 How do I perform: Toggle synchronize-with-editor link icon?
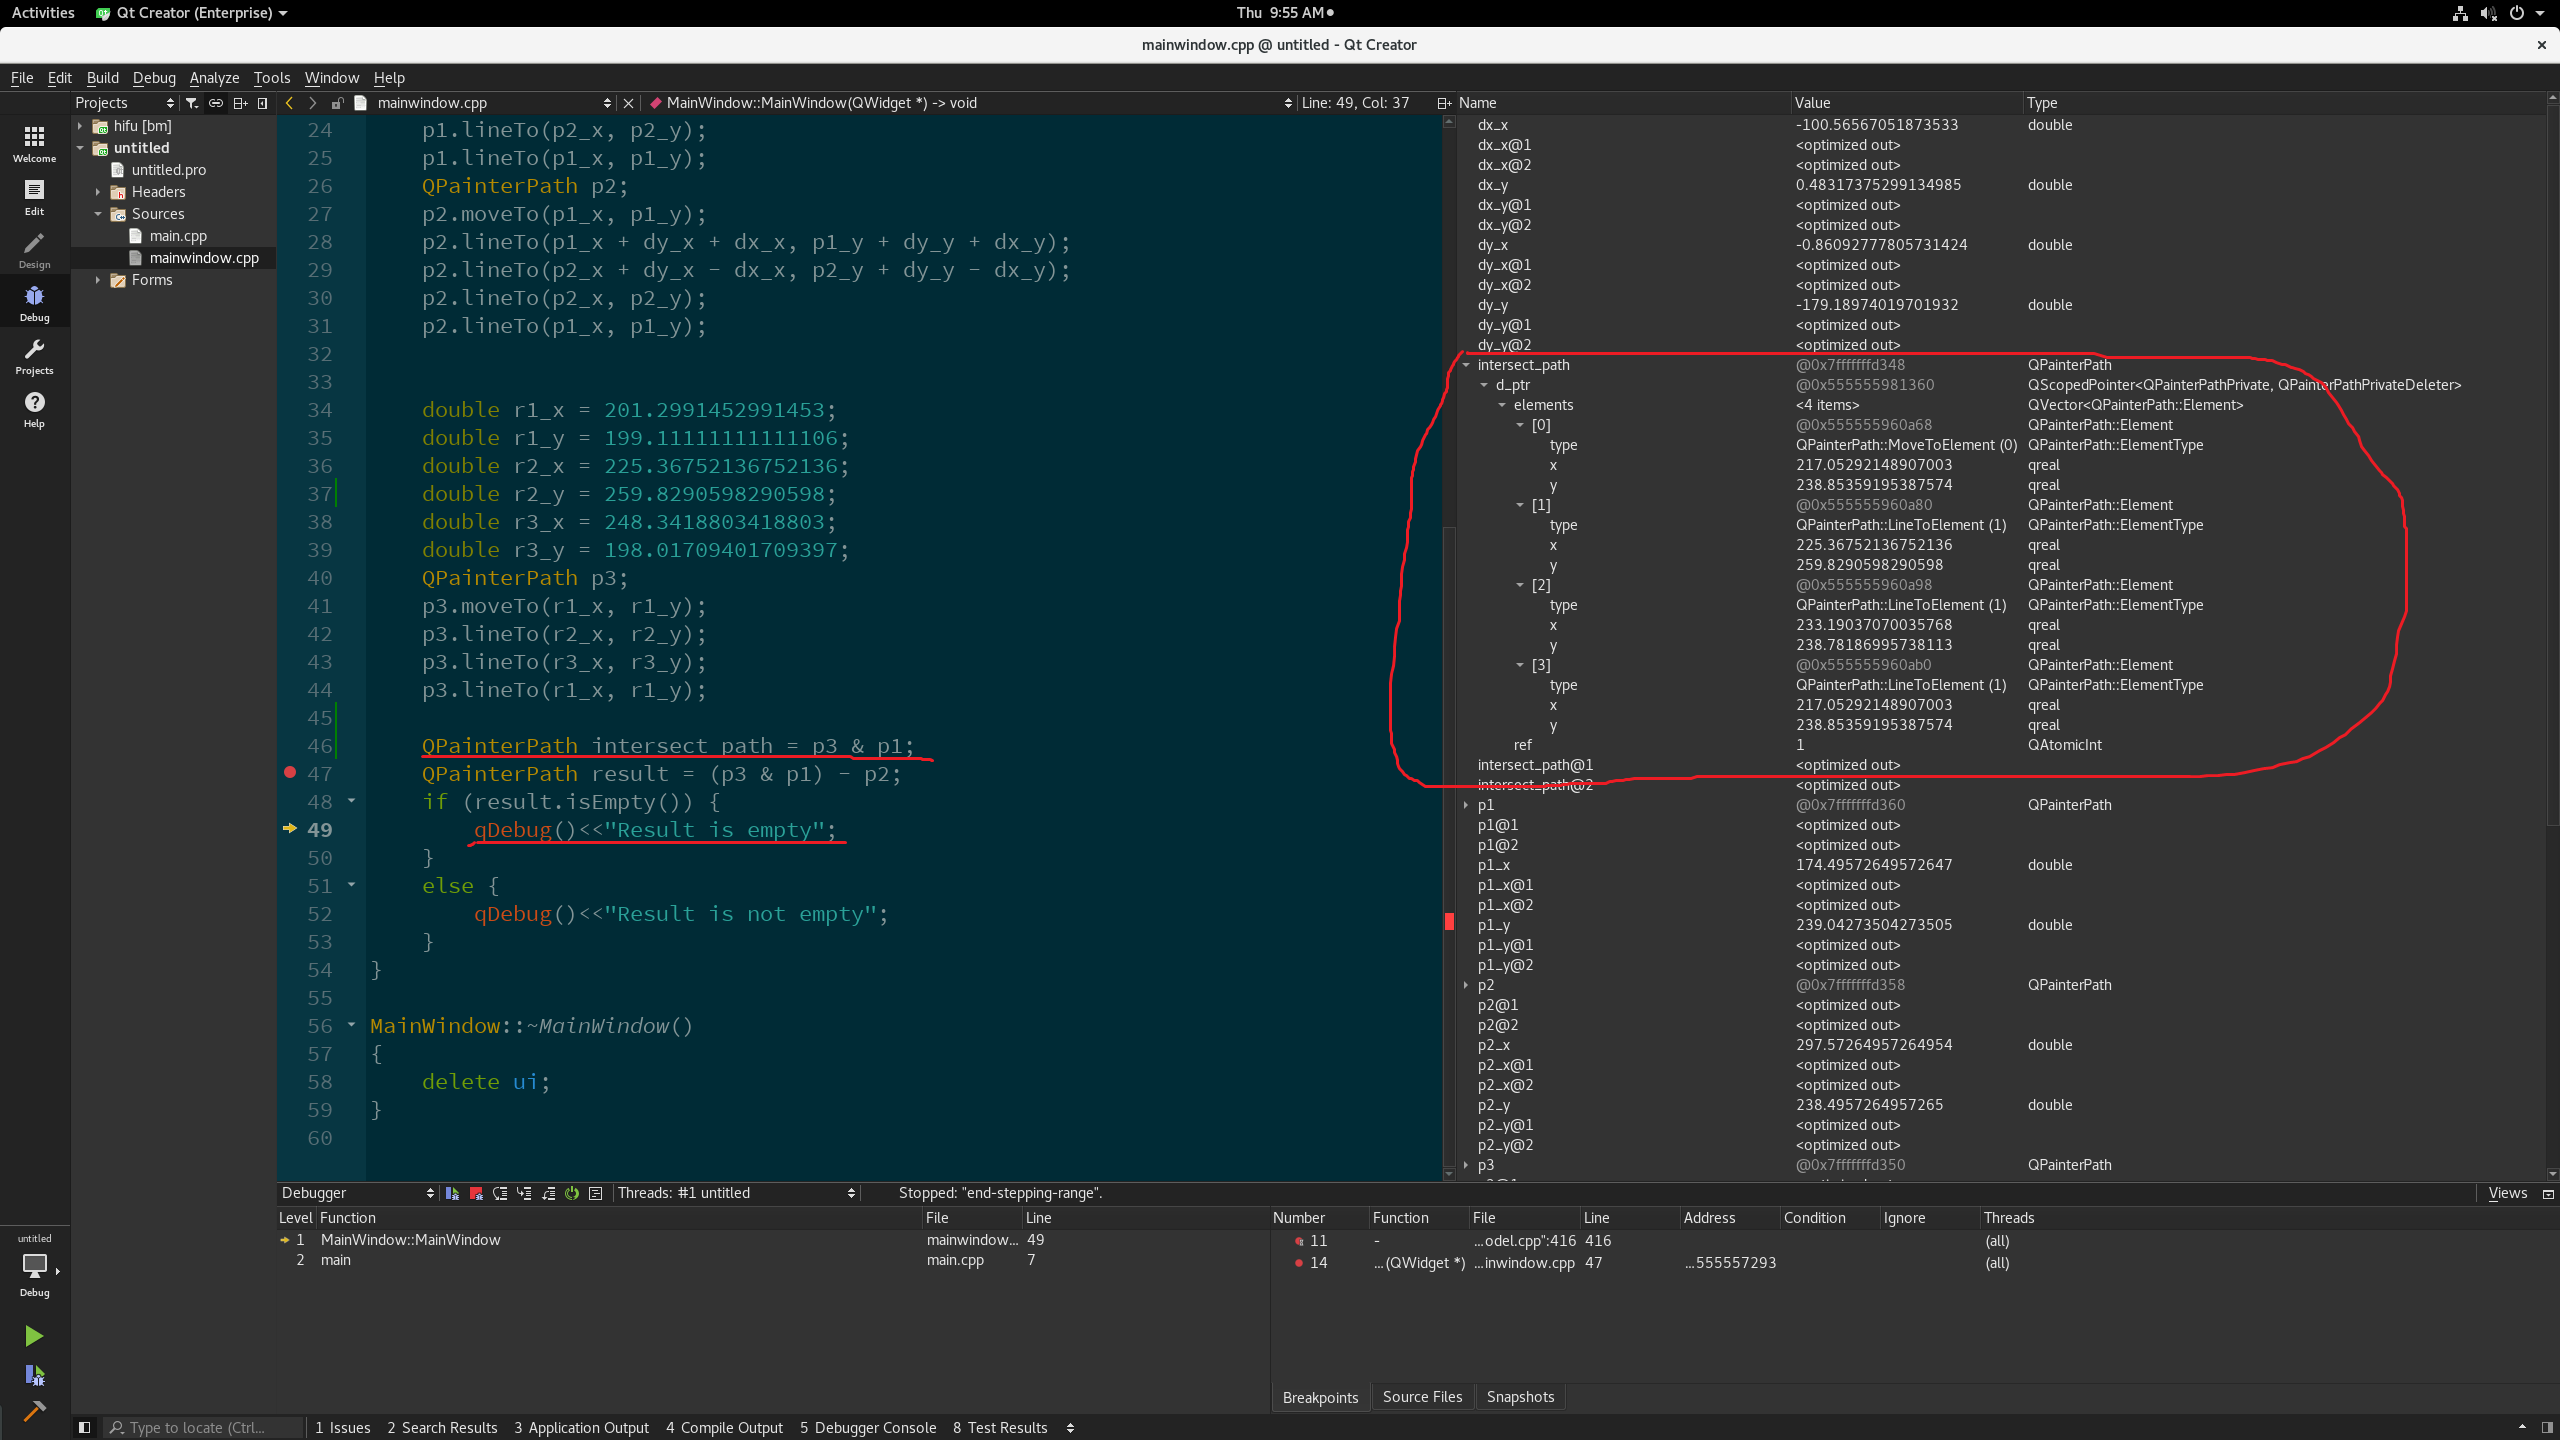click(x=216, y=103)
